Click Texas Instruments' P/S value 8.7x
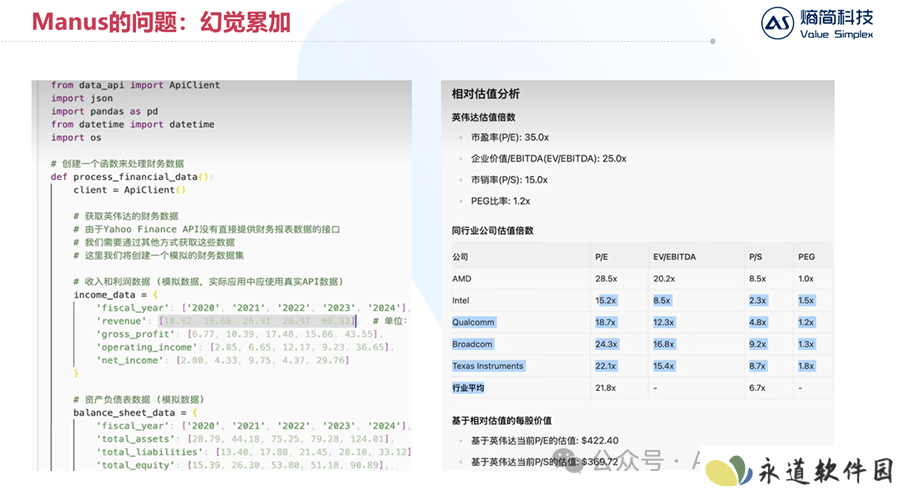Image resolution: width=900 pixels, height=496 pixels. point(758,366)
